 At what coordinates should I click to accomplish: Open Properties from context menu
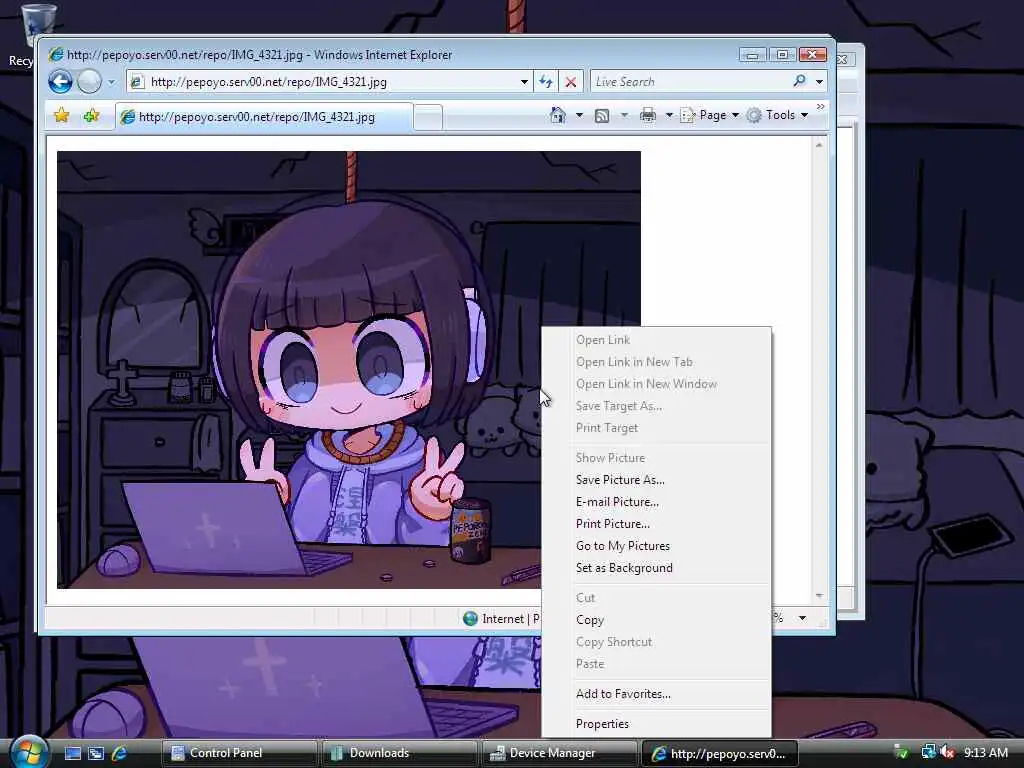pos(602,724)
